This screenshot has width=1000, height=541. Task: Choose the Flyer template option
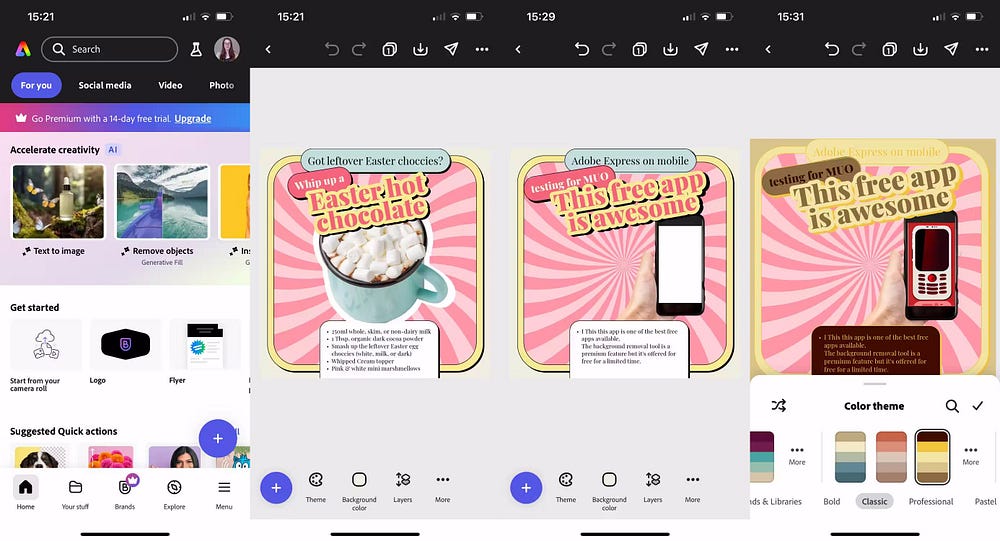pyautogui.click(x=205, y=352)
